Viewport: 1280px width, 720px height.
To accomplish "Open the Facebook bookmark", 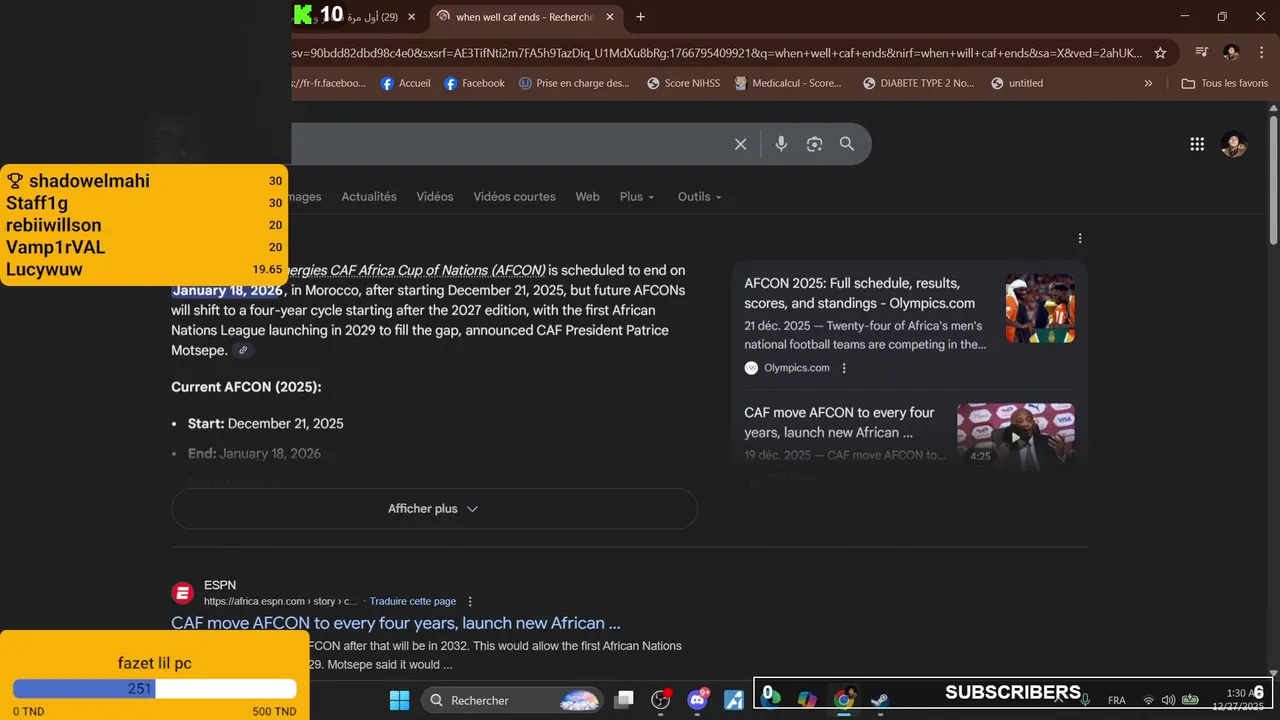I will tap(475, 84).
